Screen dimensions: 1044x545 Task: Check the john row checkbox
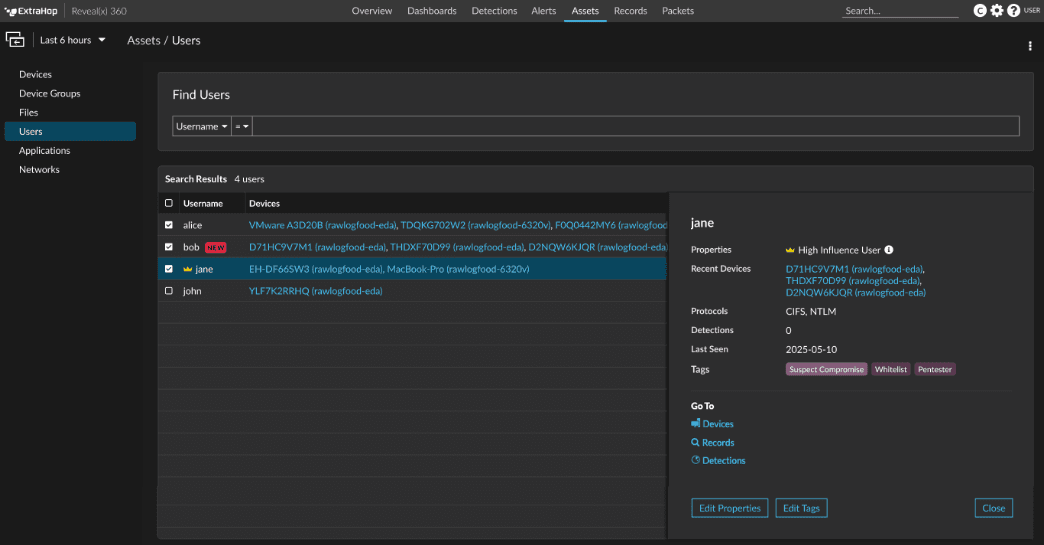[168, 291]
